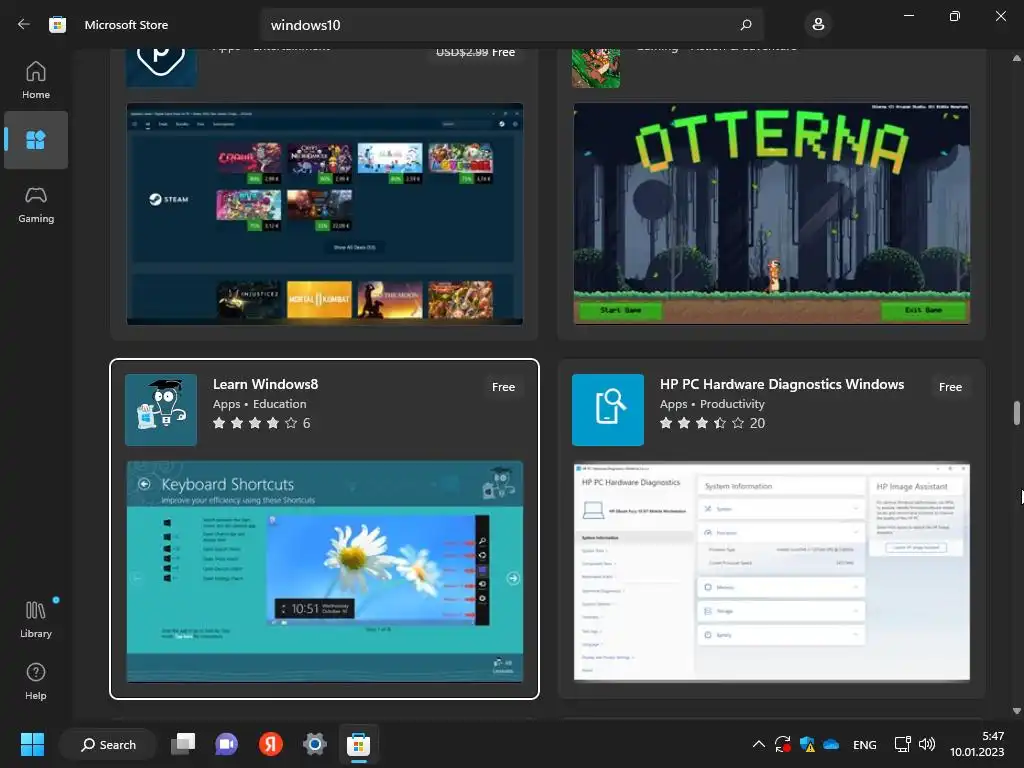Open the clock showing 5:47
Image resolution: width=1024 pixels, height=768 pixels.
click(x=977, y=744)
